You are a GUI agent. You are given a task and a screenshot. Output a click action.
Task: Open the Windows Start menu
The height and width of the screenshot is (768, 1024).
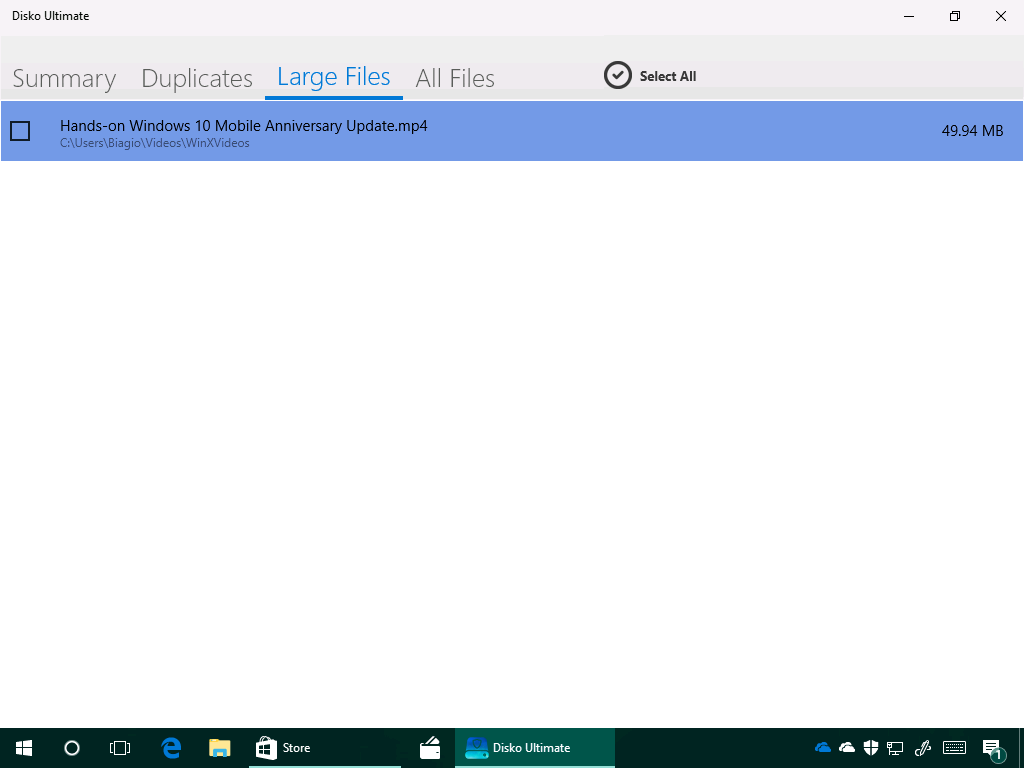point(24,748)
